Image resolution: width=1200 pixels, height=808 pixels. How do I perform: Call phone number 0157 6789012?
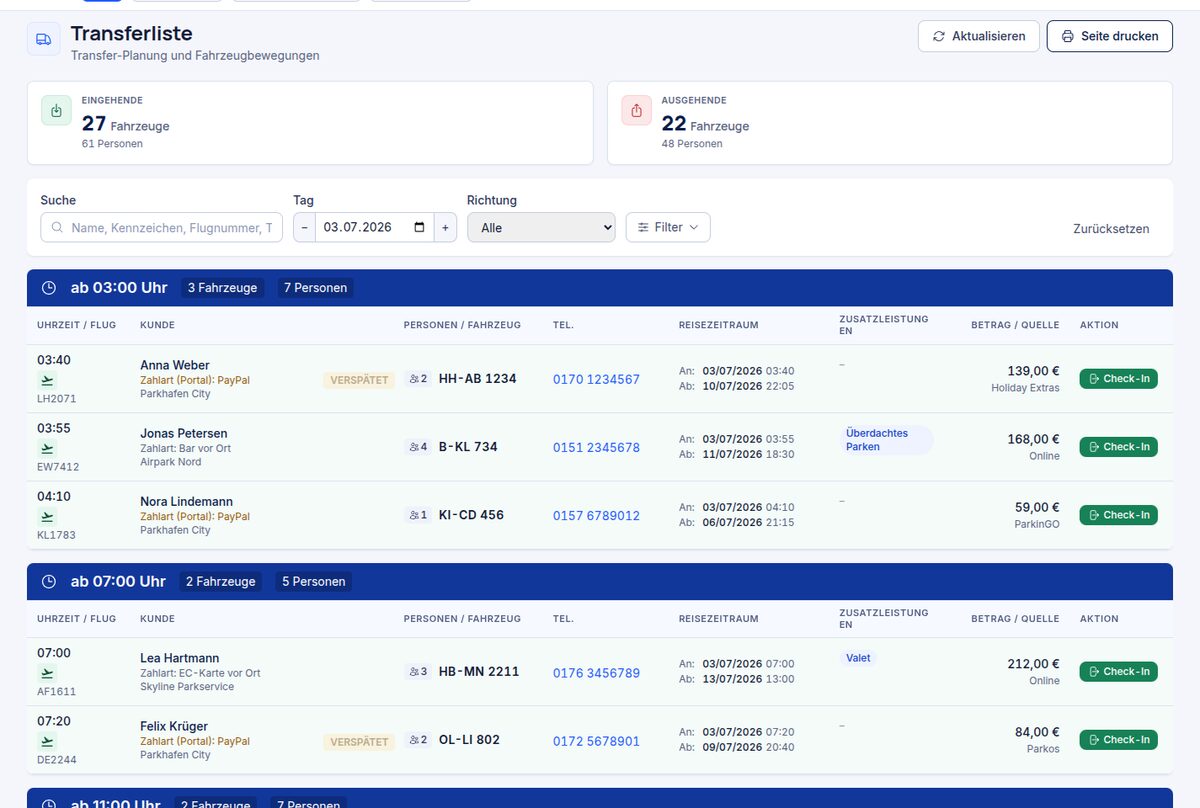click(596, 516)
